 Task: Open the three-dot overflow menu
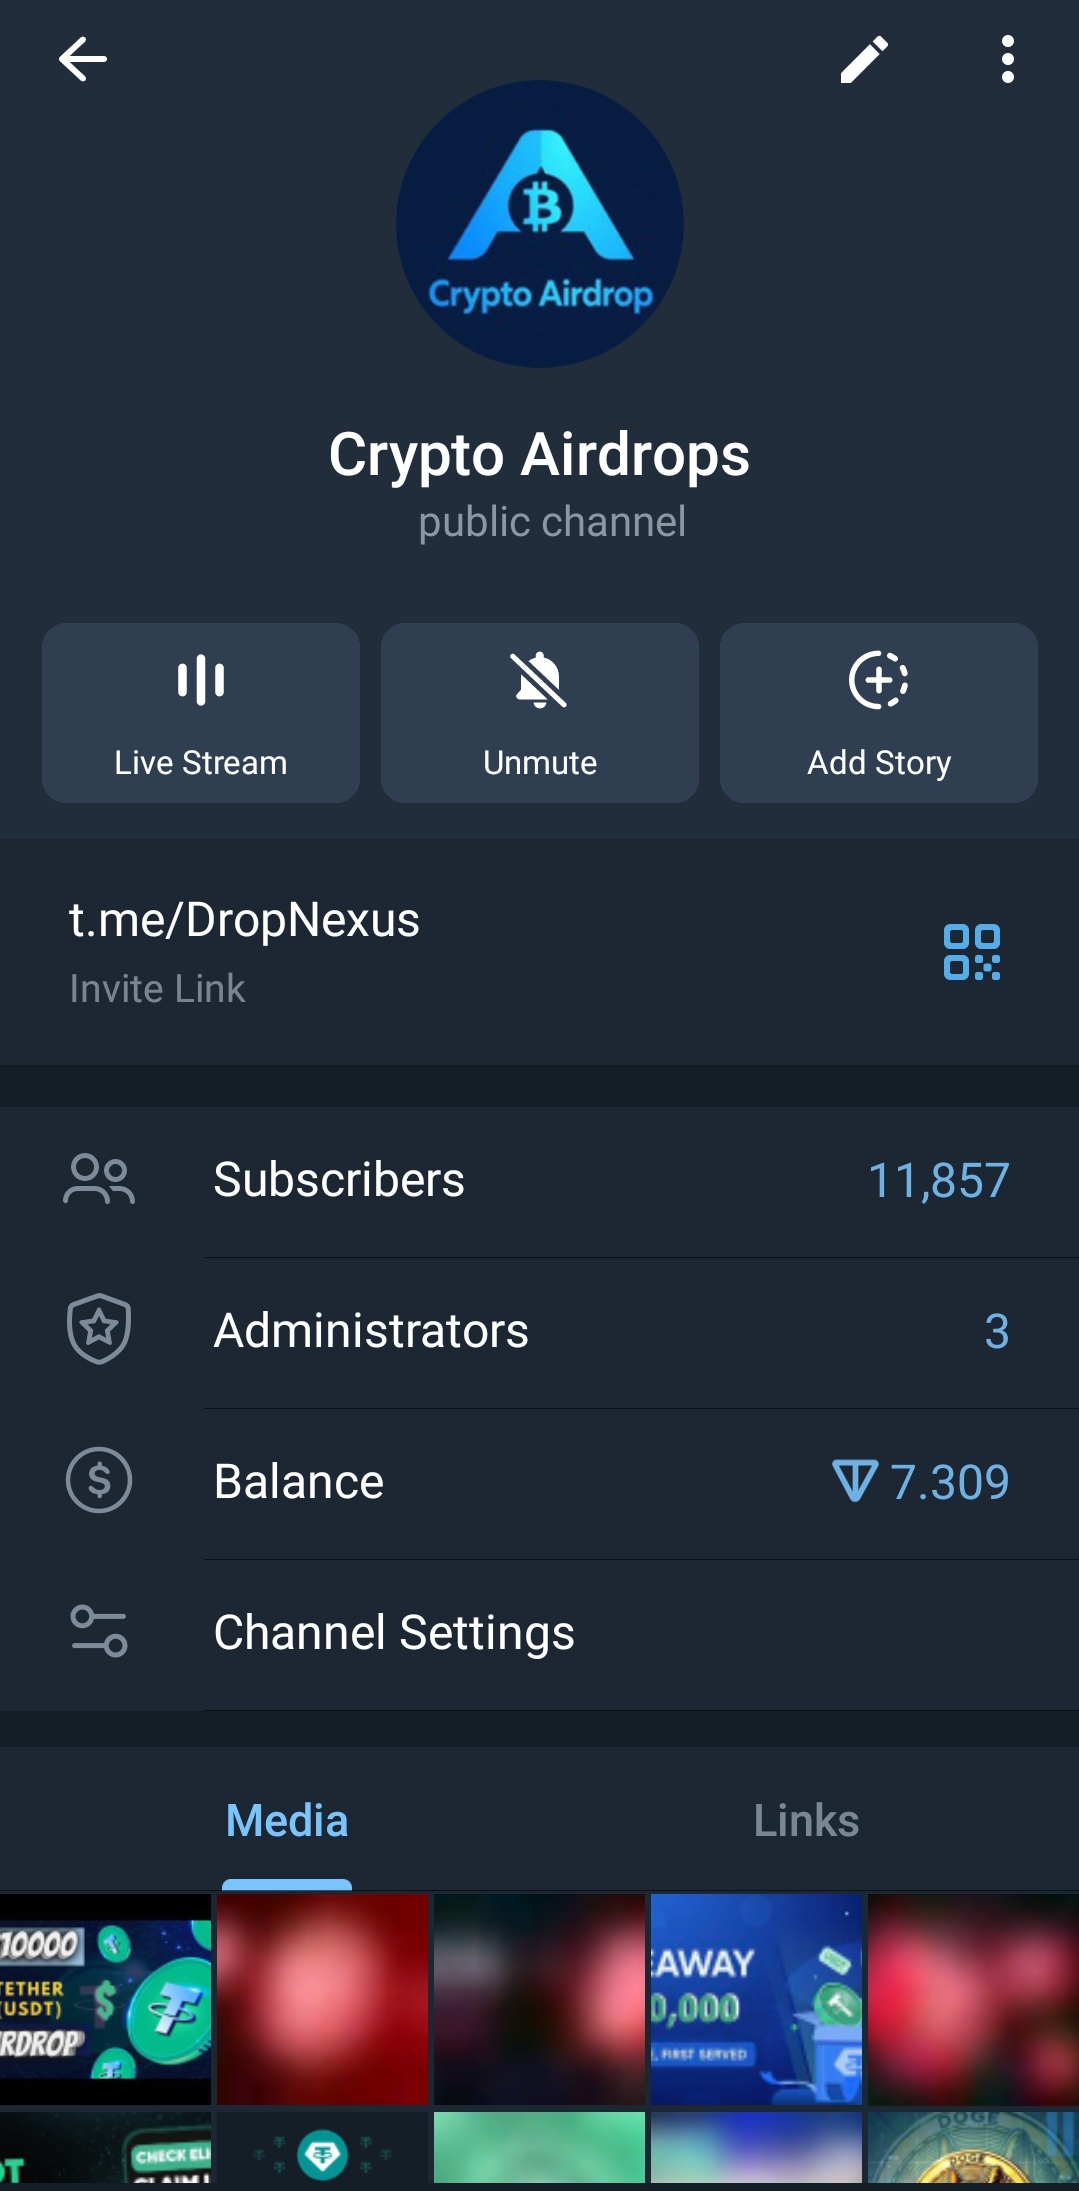point(1007,59)
